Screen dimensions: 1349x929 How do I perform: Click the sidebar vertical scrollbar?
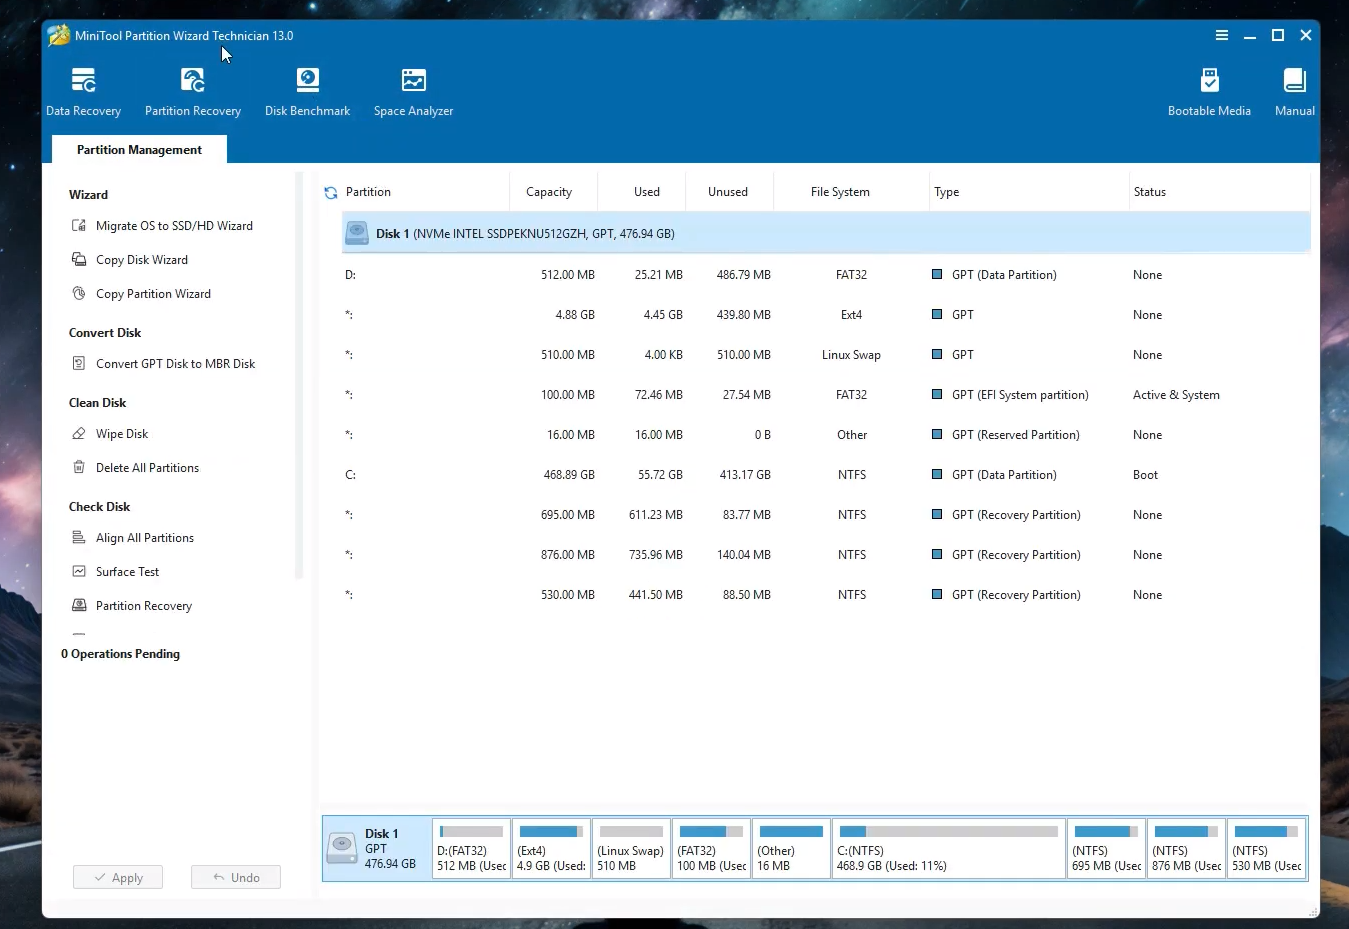click(298, 376)
